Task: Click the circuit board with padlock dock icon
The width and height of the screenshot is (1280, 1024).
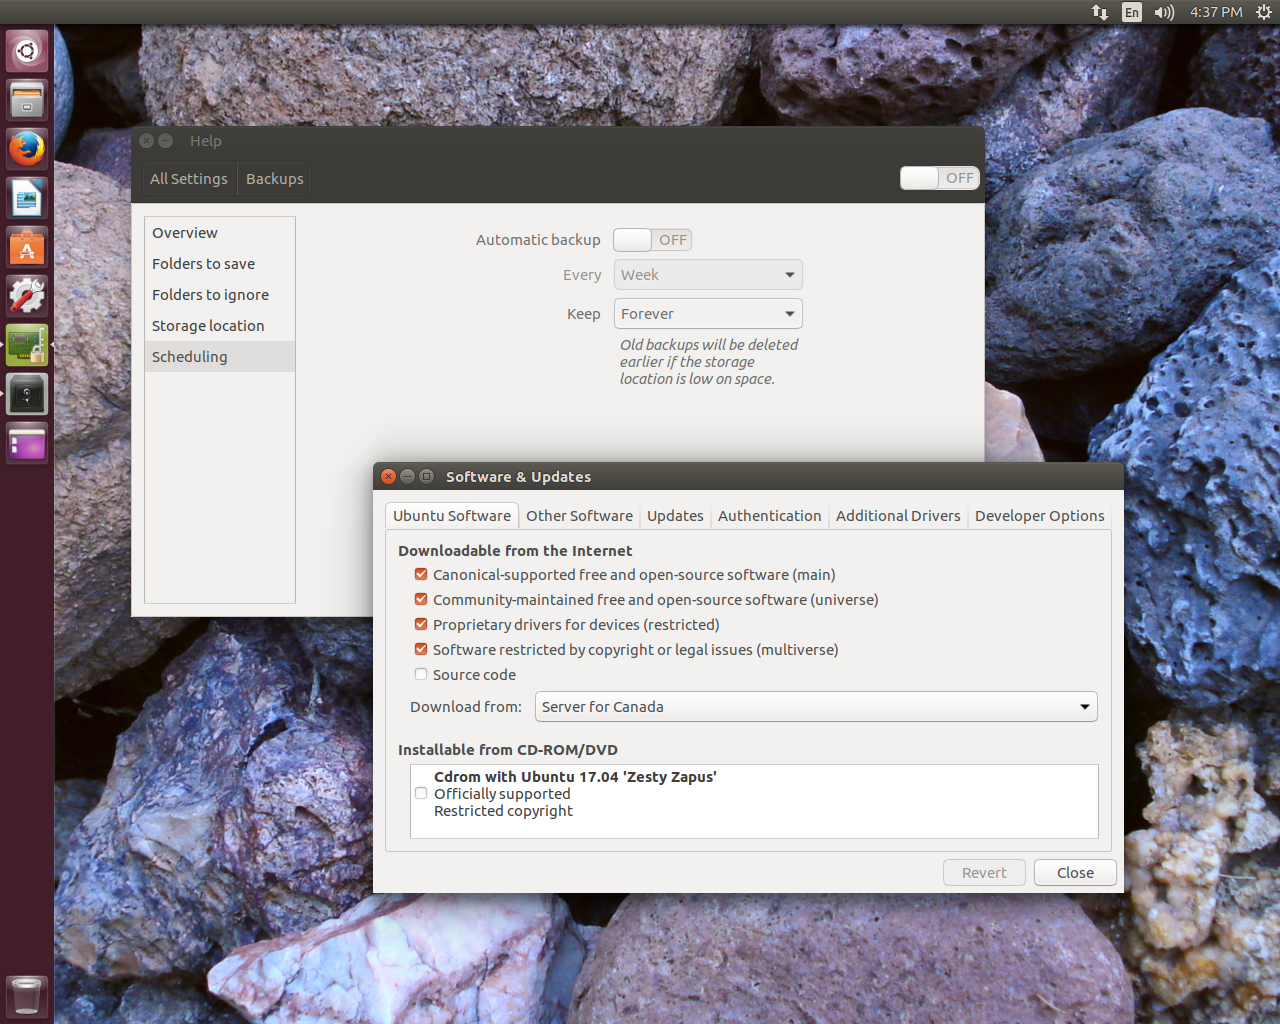Action: pos(27,345)
